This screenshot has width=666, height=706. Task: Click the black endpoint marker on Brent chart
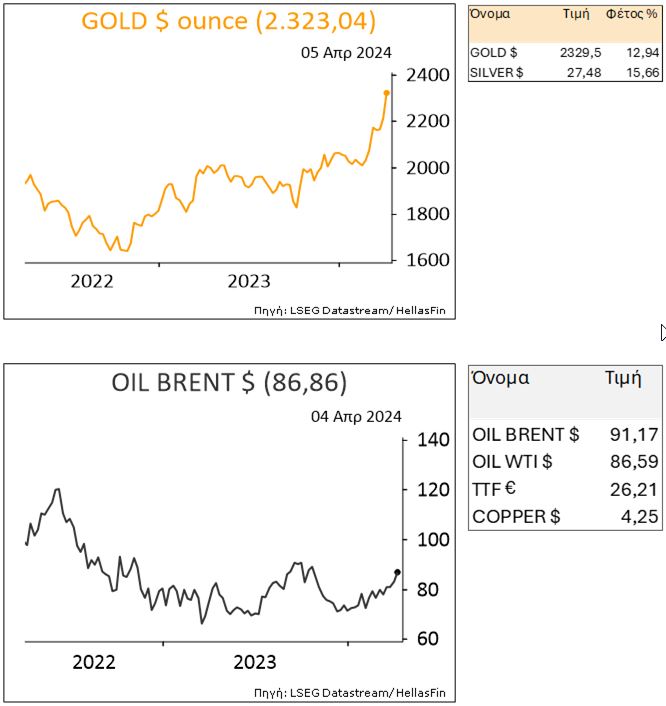click(397, 572)
